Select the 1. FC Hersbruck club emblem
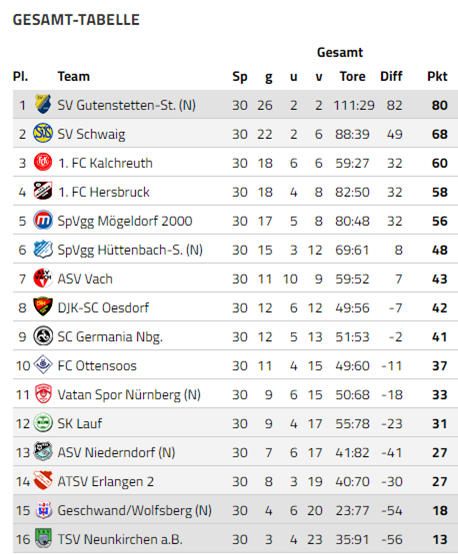Image resolution: width=458 pixels, height=555 pixels. [x=43, y=191]
